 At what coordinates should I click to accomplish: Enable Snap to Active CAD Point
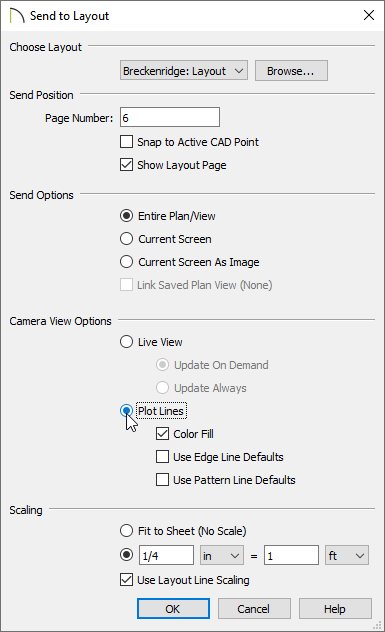pos(127,142)
